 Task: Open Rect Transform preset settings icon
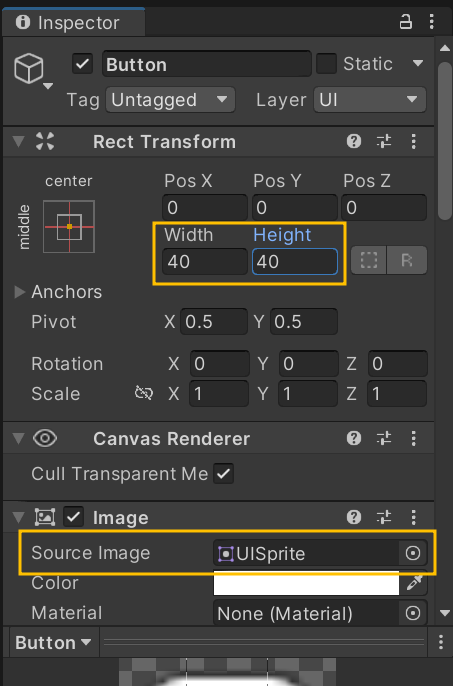point(384,141)
